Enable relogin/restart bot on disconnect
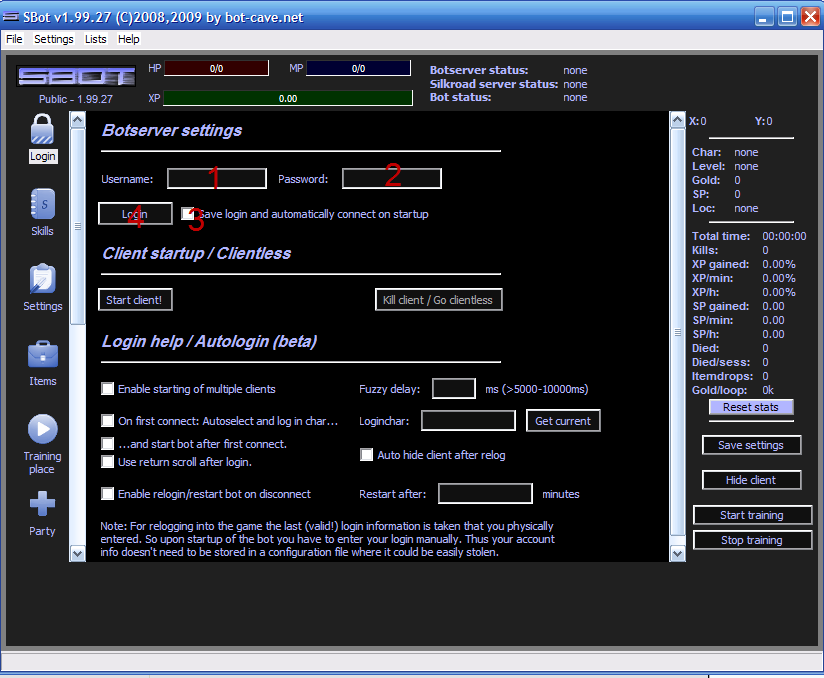The width and height of the screenshot is (824, 678). (108, 494)
